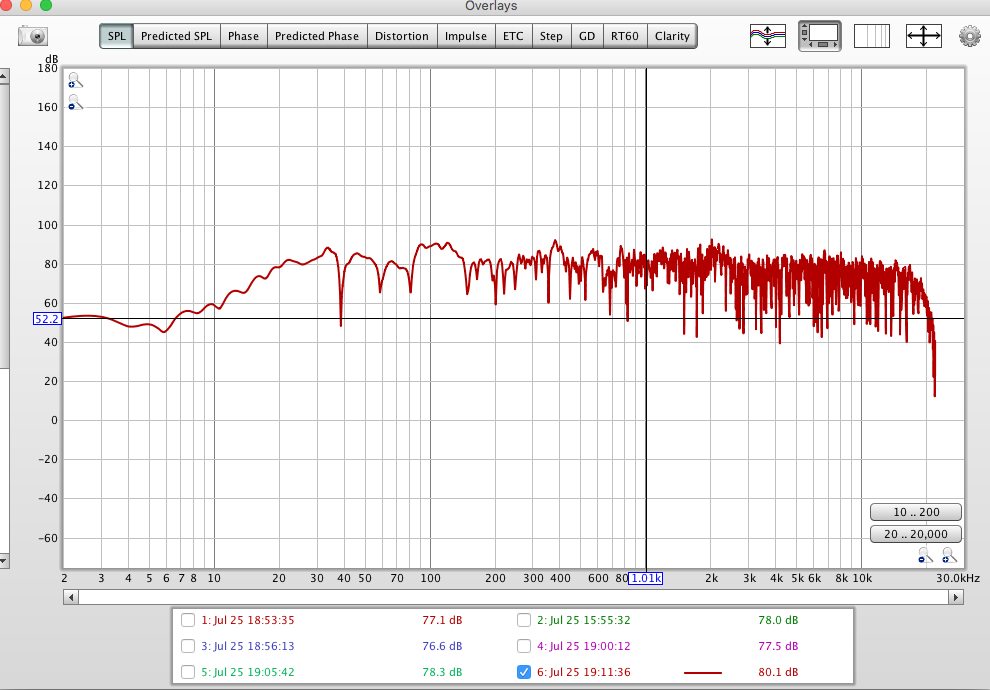Set frequency range to 10 .. 200
Image resolution: width=990 pixels, height=690 pixels.
pos(915,512)
